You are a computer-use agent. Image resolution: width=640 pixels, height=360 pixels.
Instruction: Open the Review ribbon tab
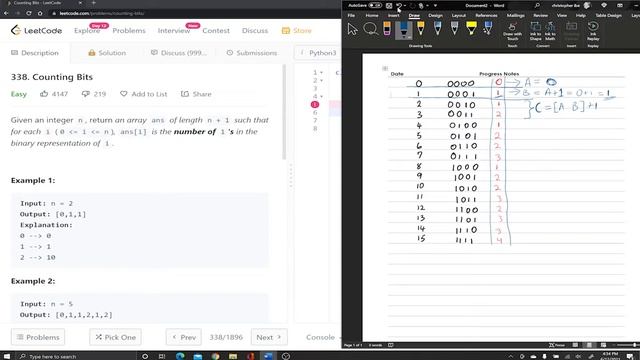540,15
